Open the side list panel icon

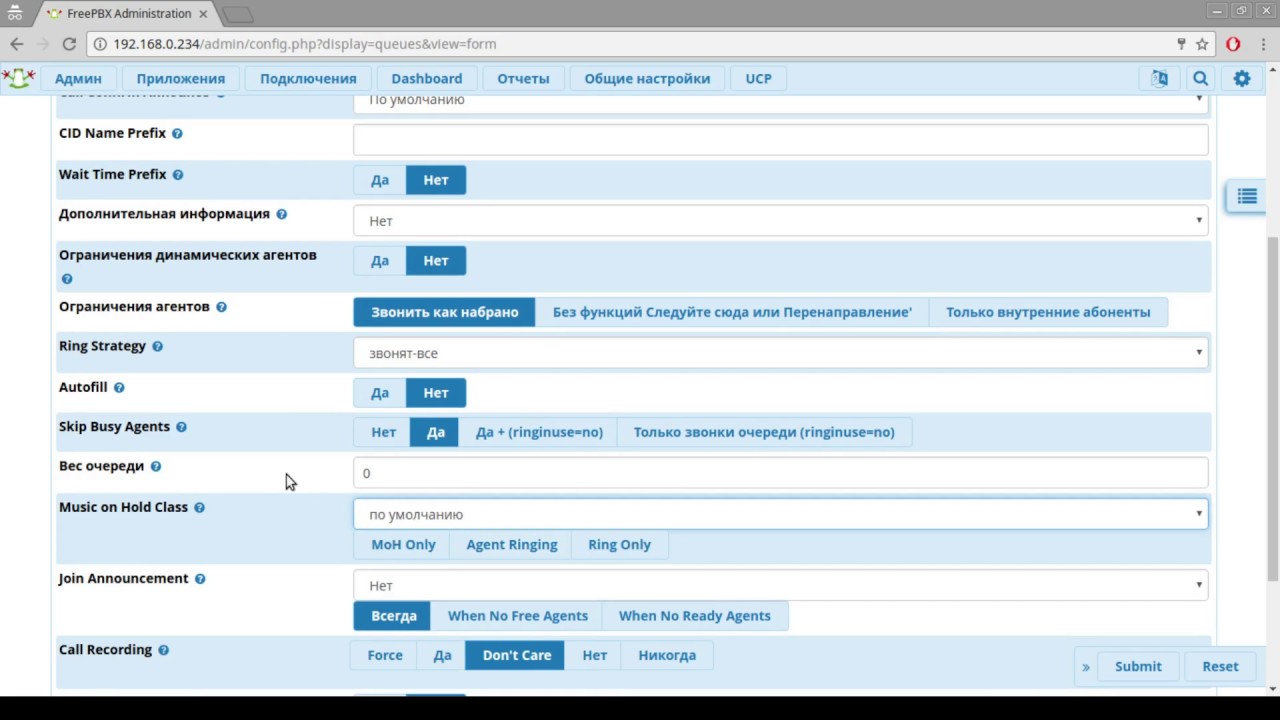[x=1246, y=196]
